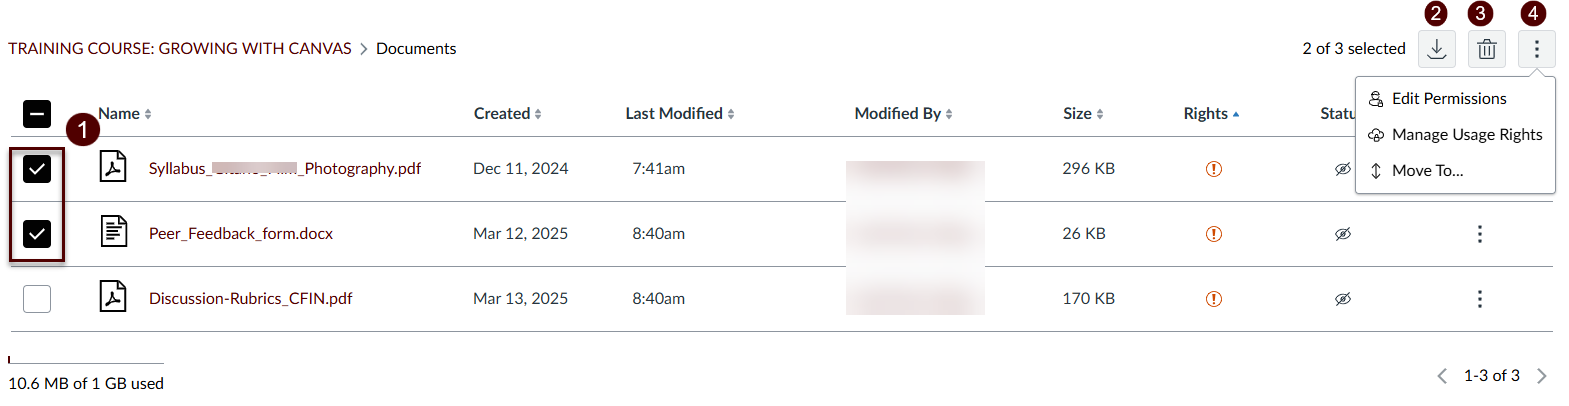Viewport: 1569px width, 406px height.
Task: Select Manage Usage Rights menu item
Action: click(1466, 135)
